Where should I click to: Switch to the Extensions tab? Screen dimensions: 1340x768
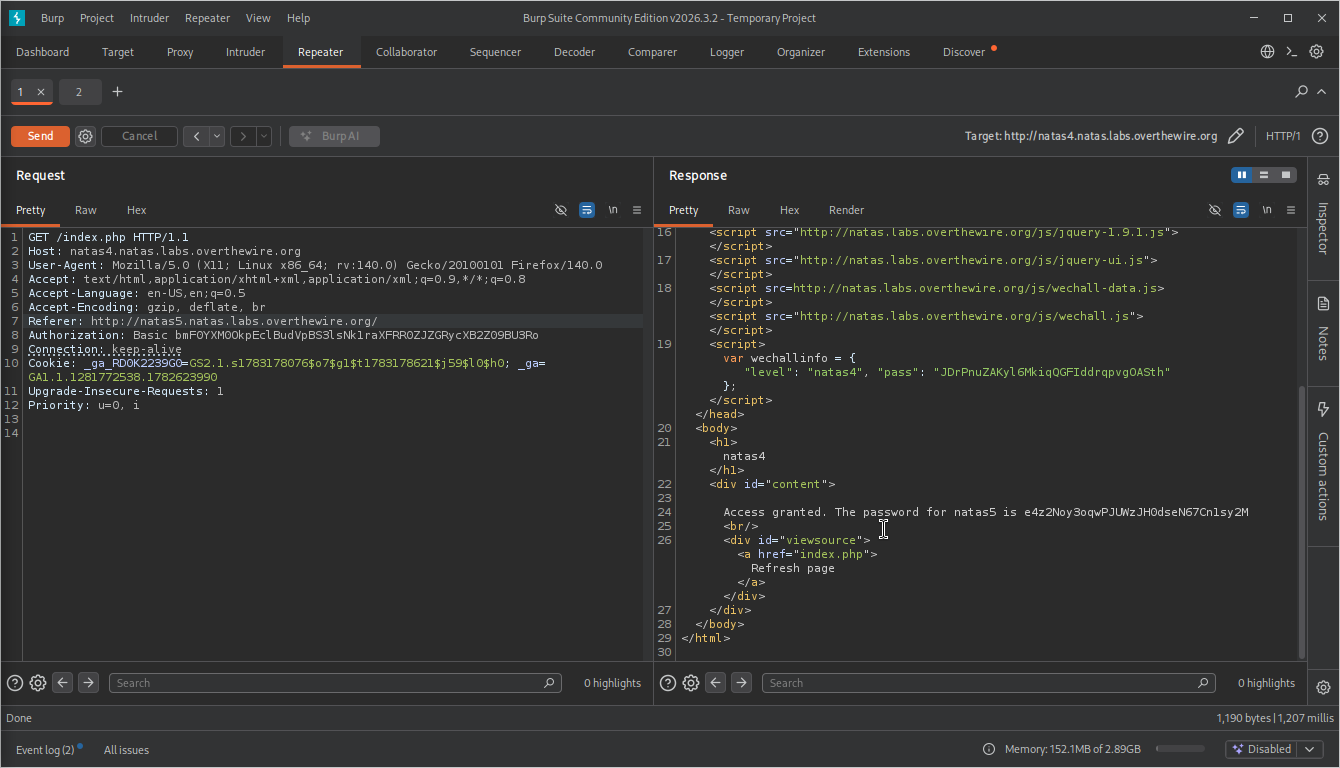[884, 52]
